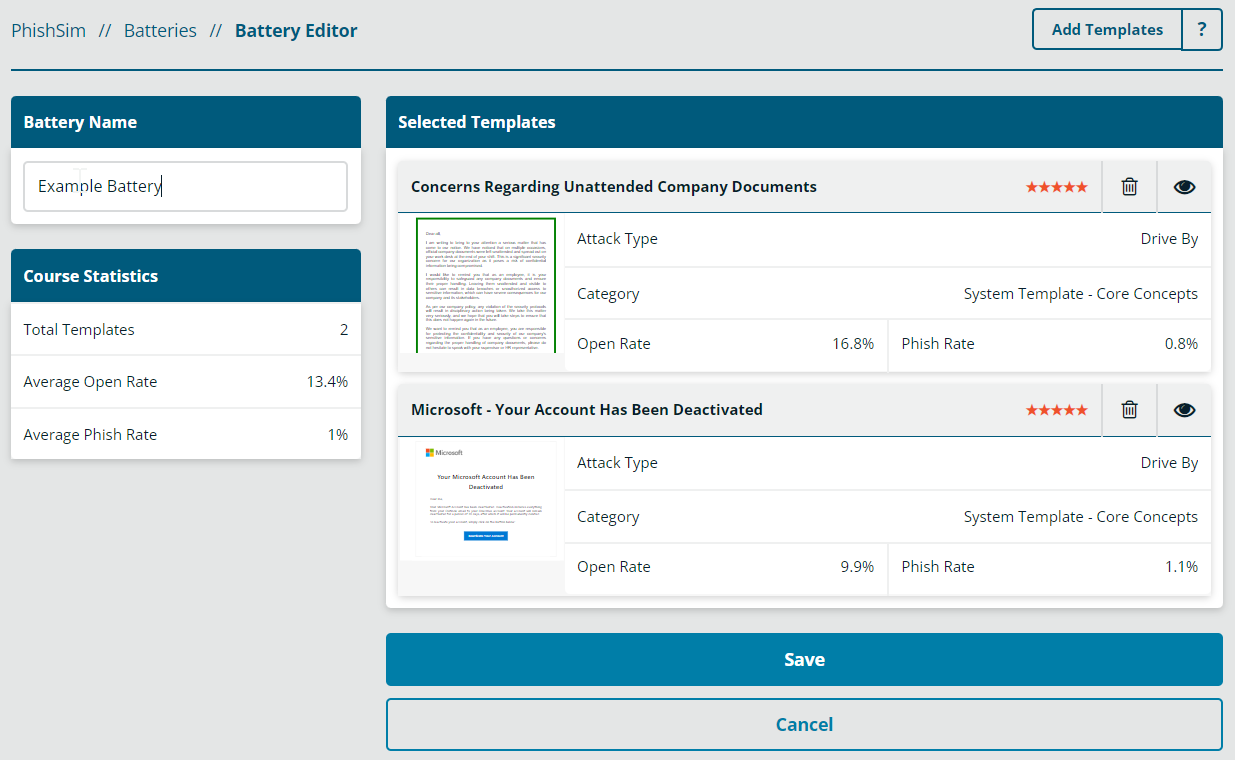Viewport: 1235px width, 760px height.
Task: Go to PhishSim breadcrumb link
Action: (48, 31)
